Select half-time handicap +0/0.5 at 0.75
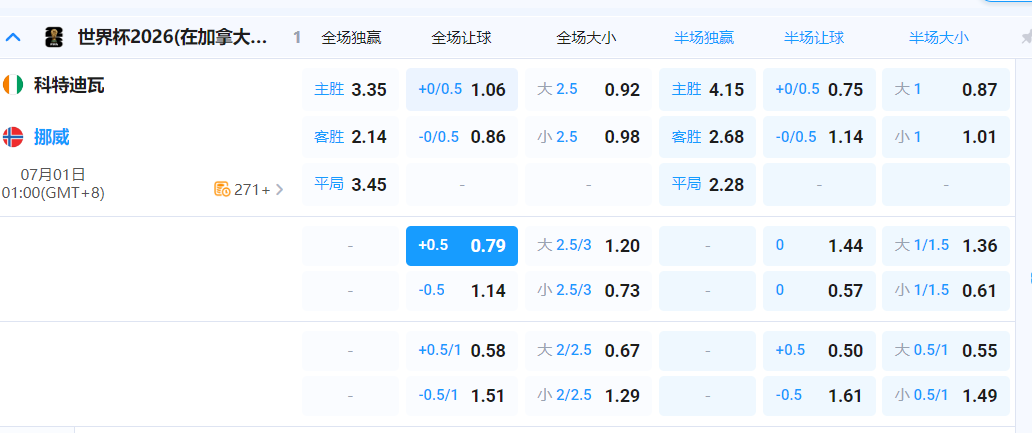The width and height of the screenshot is (1032, 433). 819,89
